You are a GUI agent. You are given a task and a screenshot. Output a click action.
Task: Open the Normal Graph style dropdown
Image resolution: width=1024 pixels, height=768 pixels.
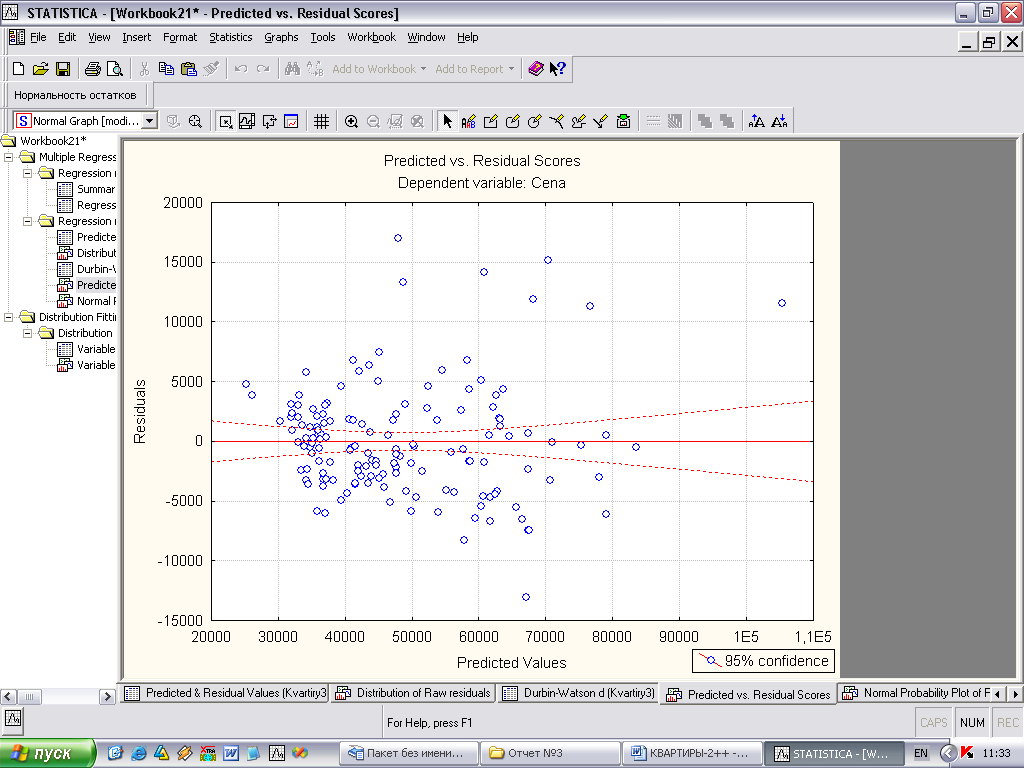pos(150,121)
